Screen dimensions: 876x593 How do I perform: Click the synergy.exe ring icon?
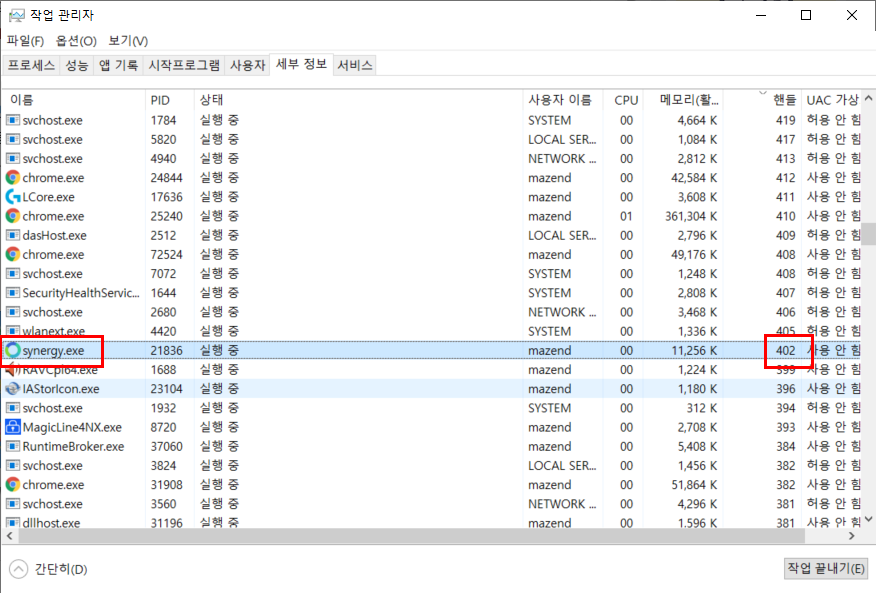click(13, 350)
